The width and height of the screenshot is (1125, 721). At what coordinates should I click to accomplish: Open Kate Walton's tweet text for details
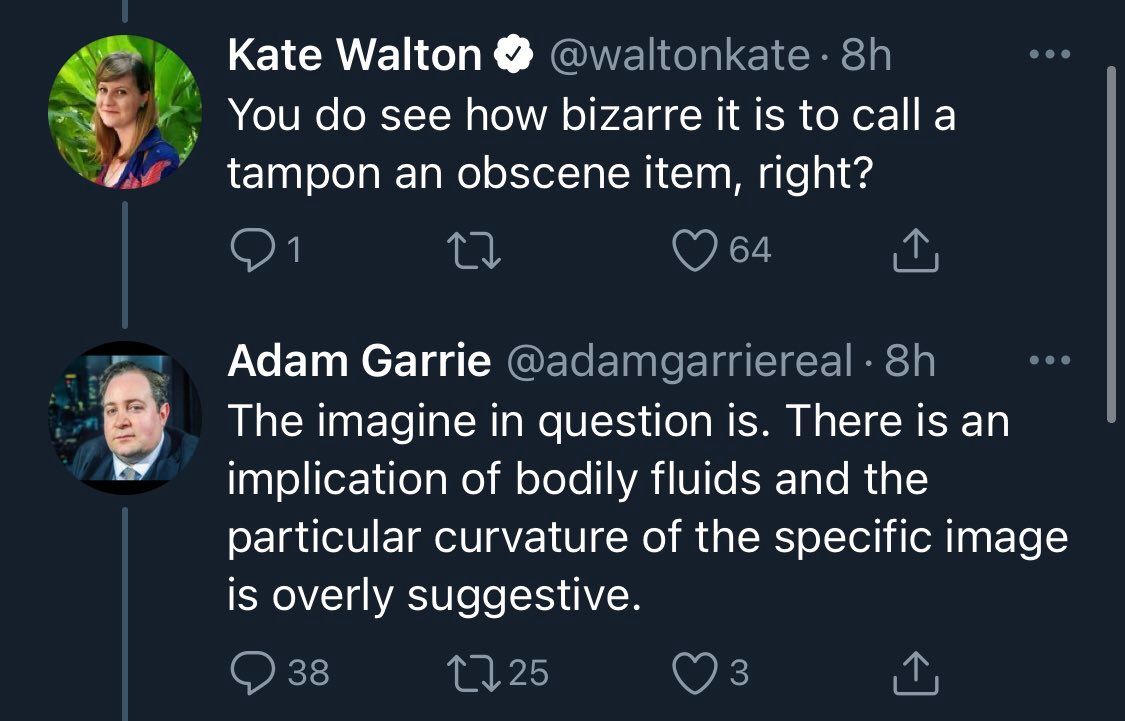tap(592, 143)
